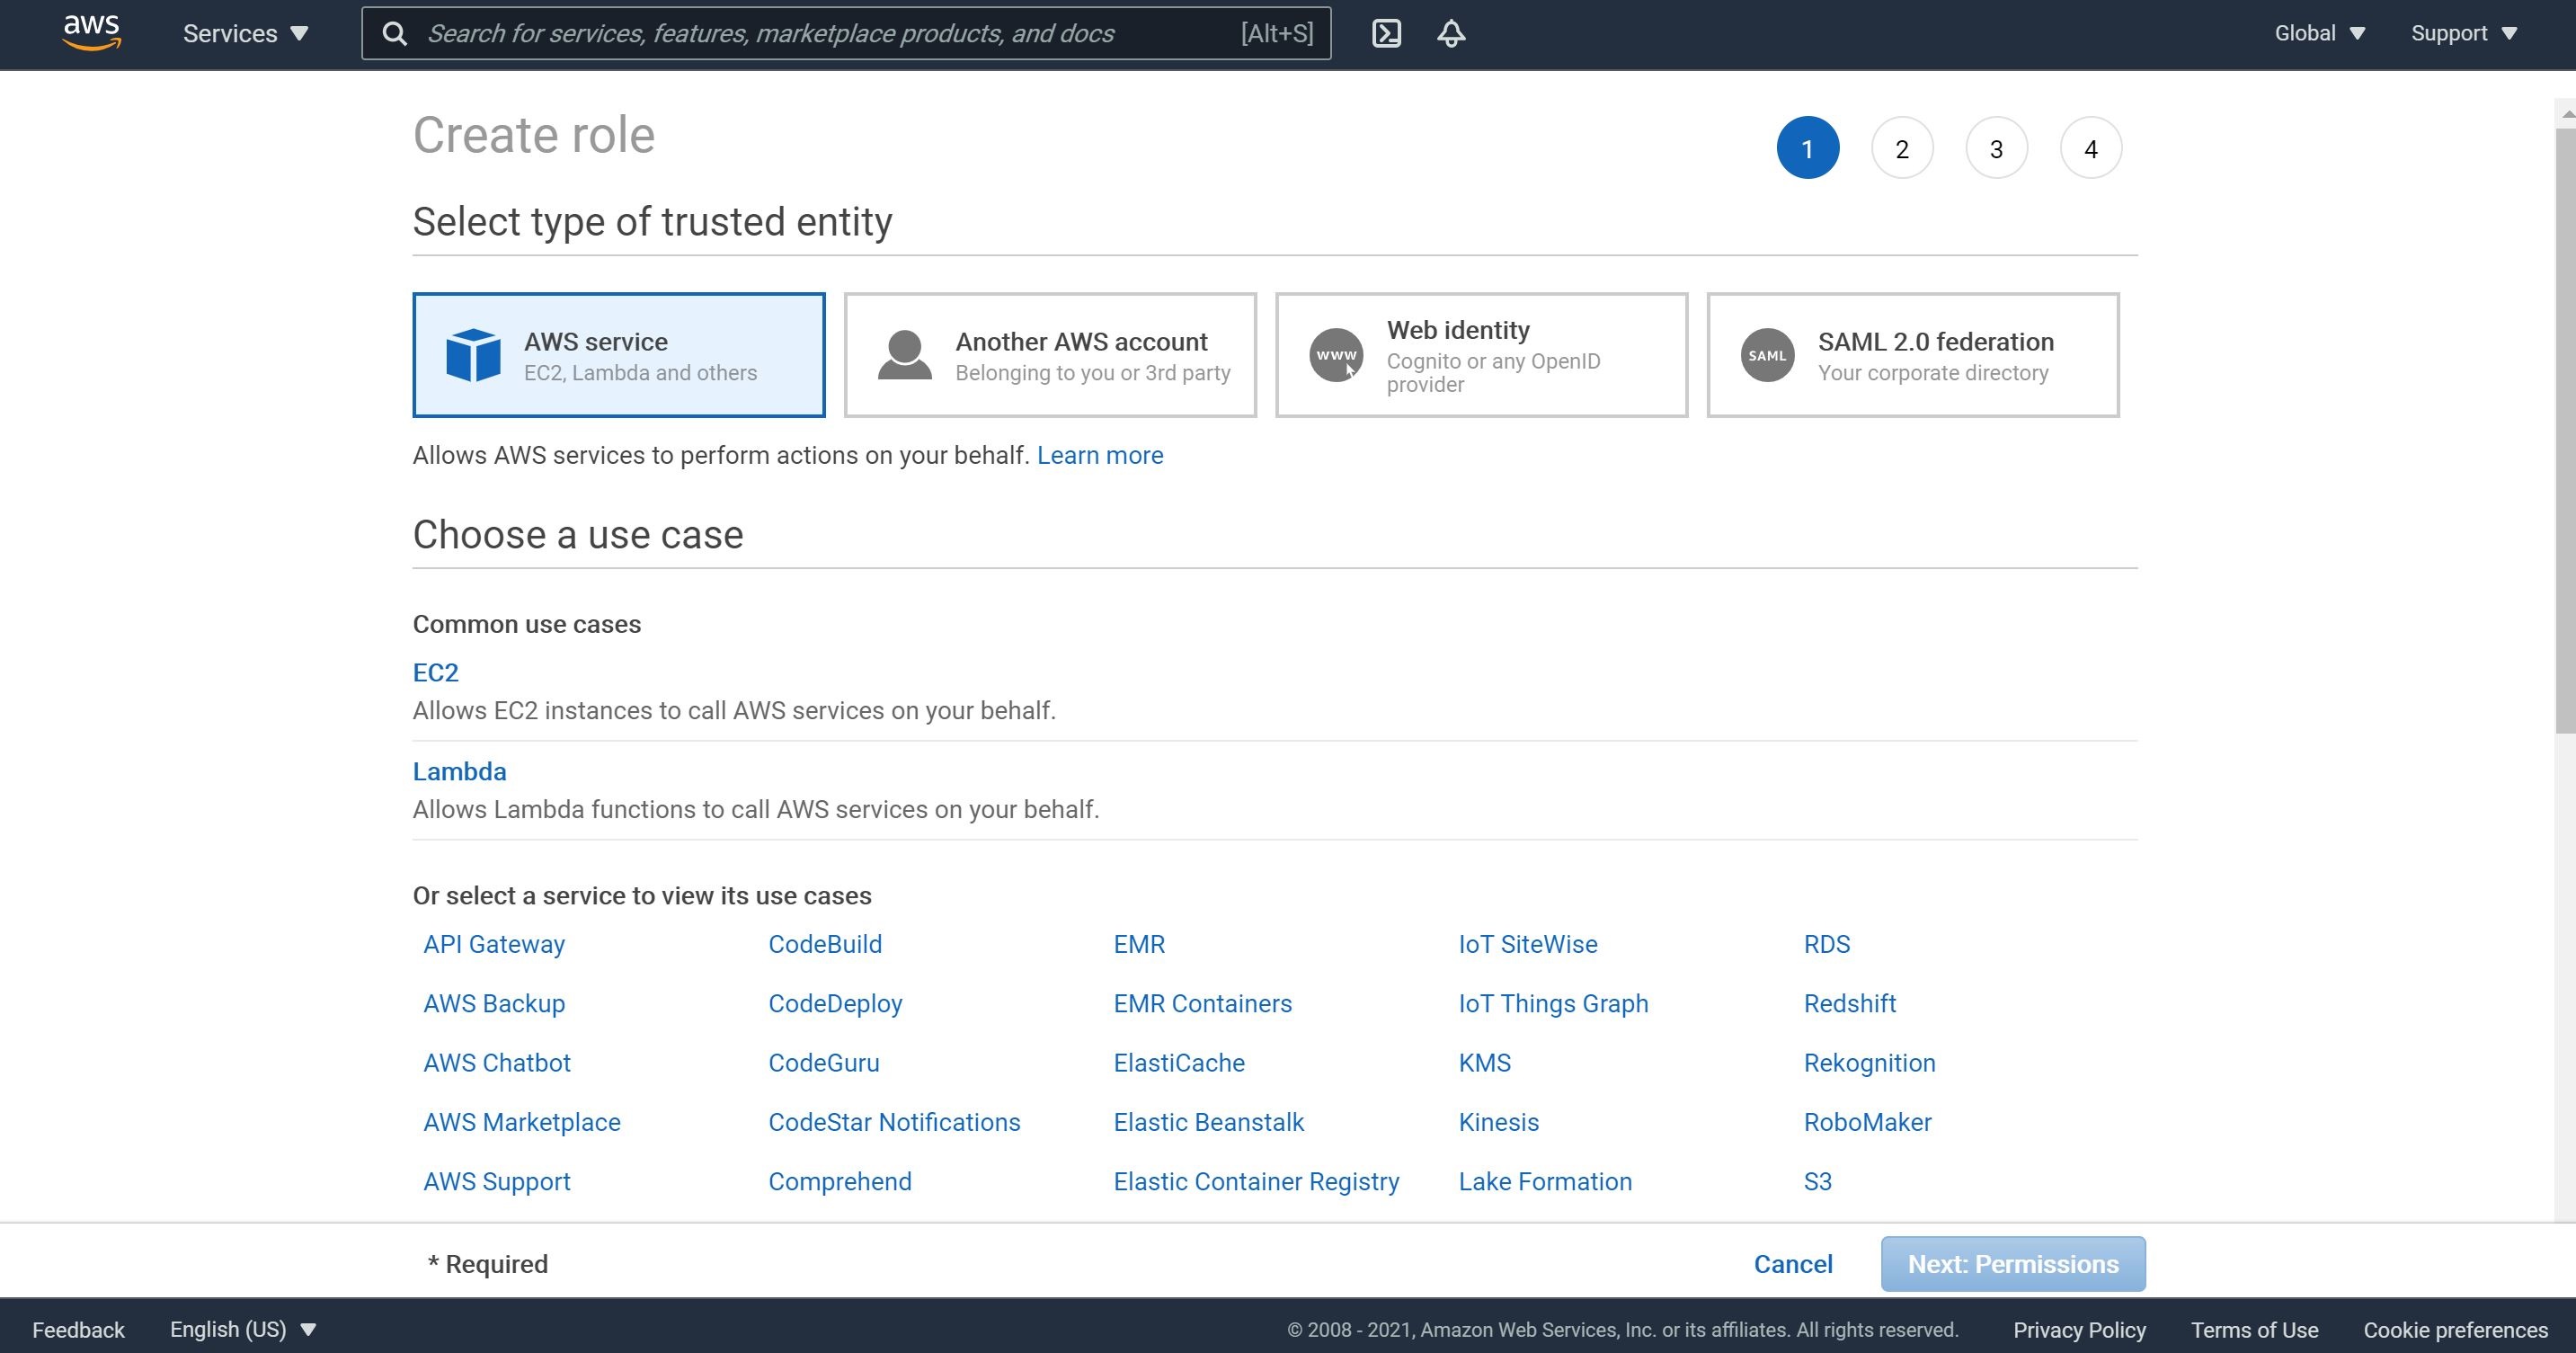Select Web identity entity card

(1481, 355)
